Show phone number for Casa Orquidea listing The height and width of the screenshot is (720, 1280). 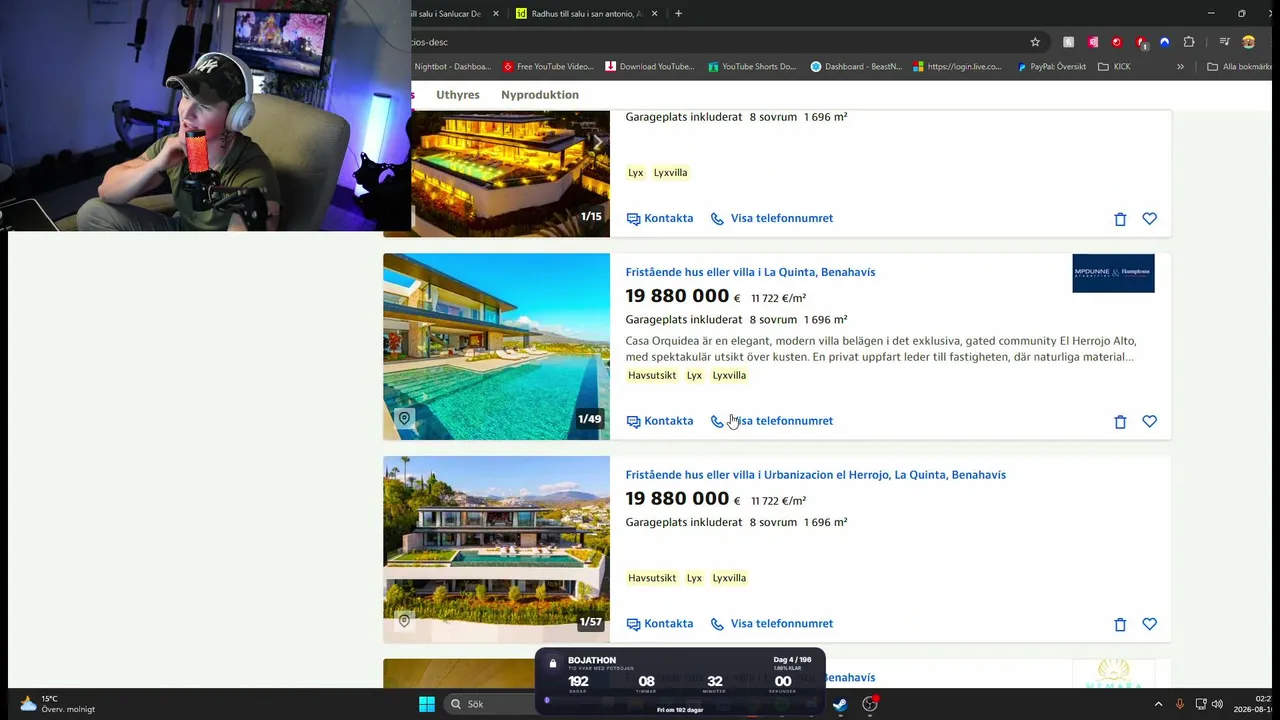click(x=772, y=421)
